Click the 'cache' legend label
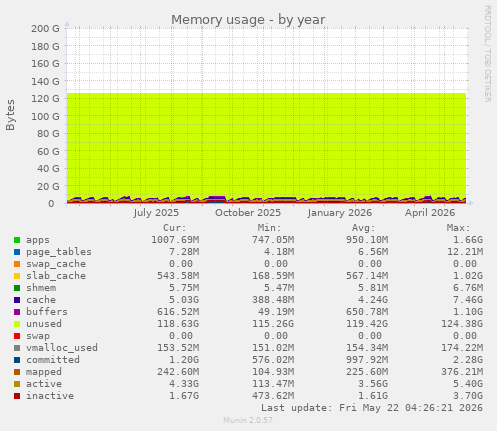The width and height of the screenshot is (497, 431). coord(41,300)
